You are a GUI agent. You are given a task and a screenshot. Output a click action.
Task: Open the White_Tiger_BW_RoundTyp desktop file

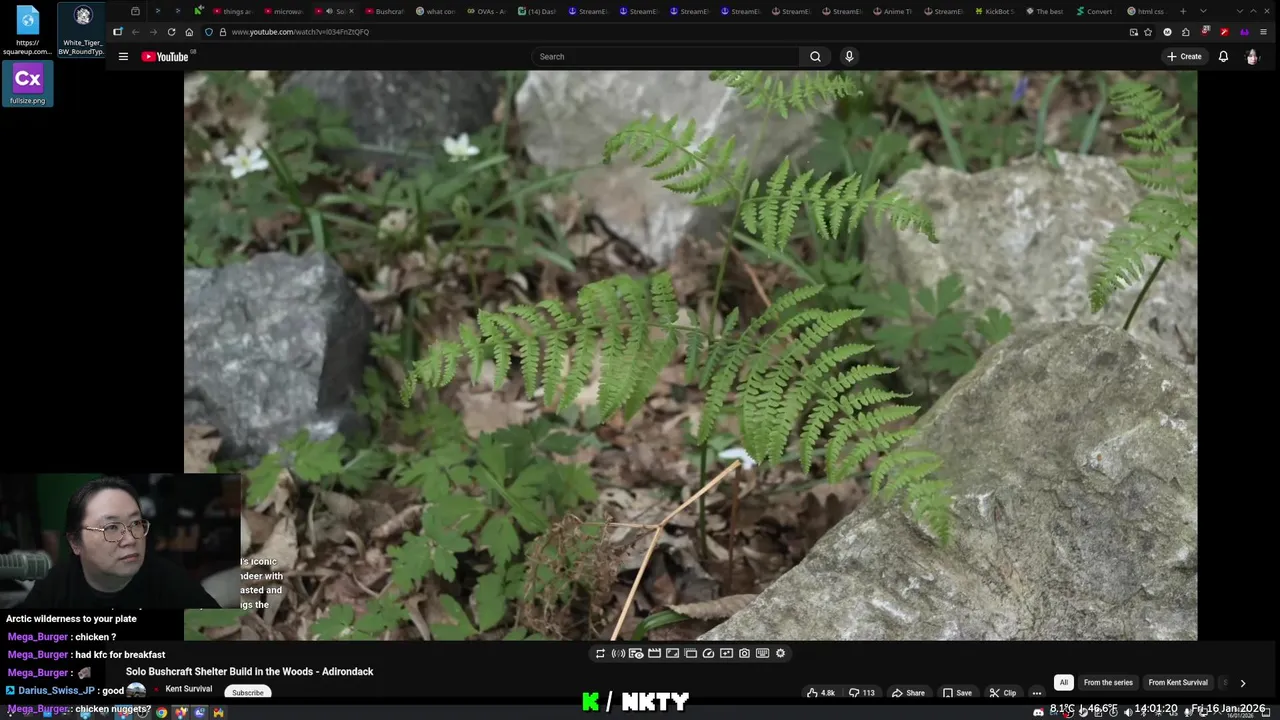83,30
